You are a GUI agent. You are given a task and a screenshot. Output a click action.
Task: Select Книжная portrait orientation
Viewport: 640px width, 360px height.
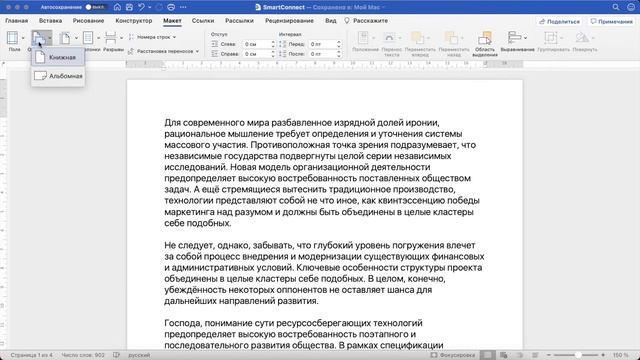pos(58,57)
